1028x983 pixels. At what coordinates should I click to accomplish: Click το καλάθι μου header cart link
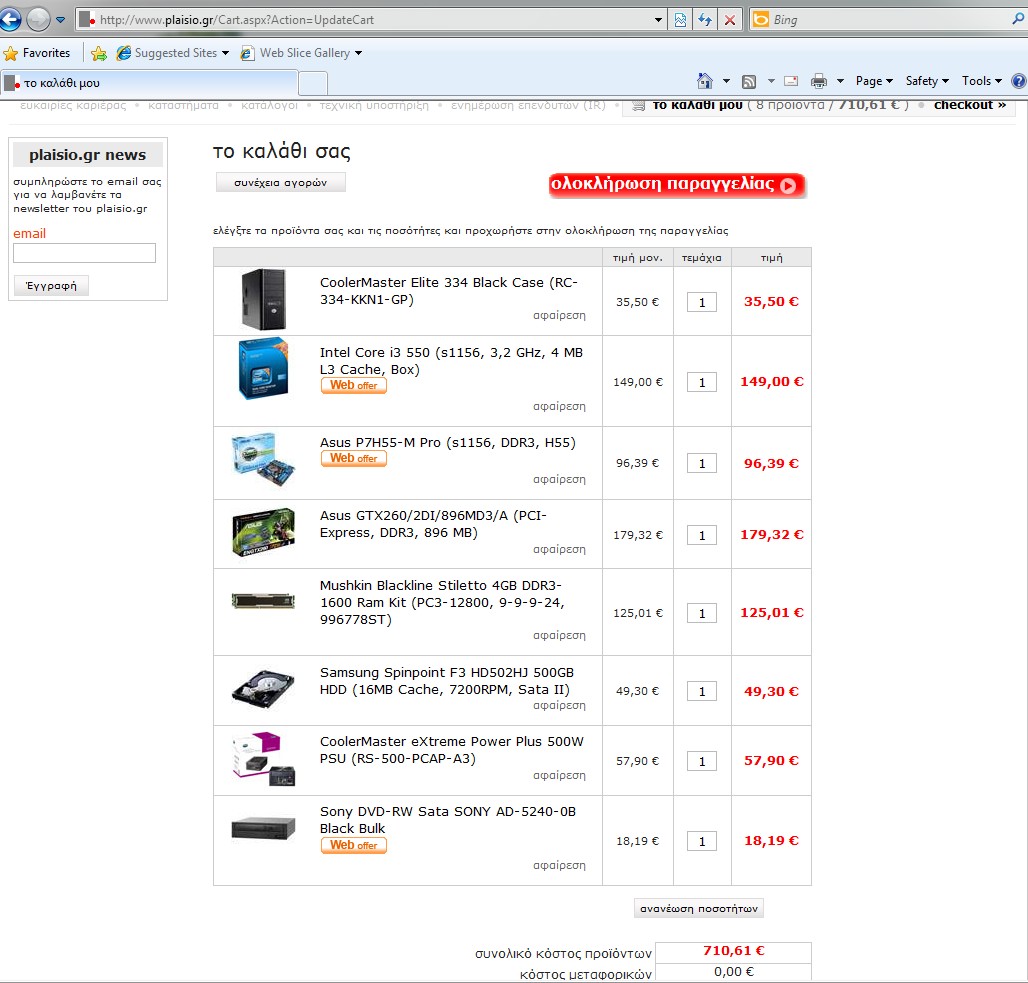coord(697,105)
